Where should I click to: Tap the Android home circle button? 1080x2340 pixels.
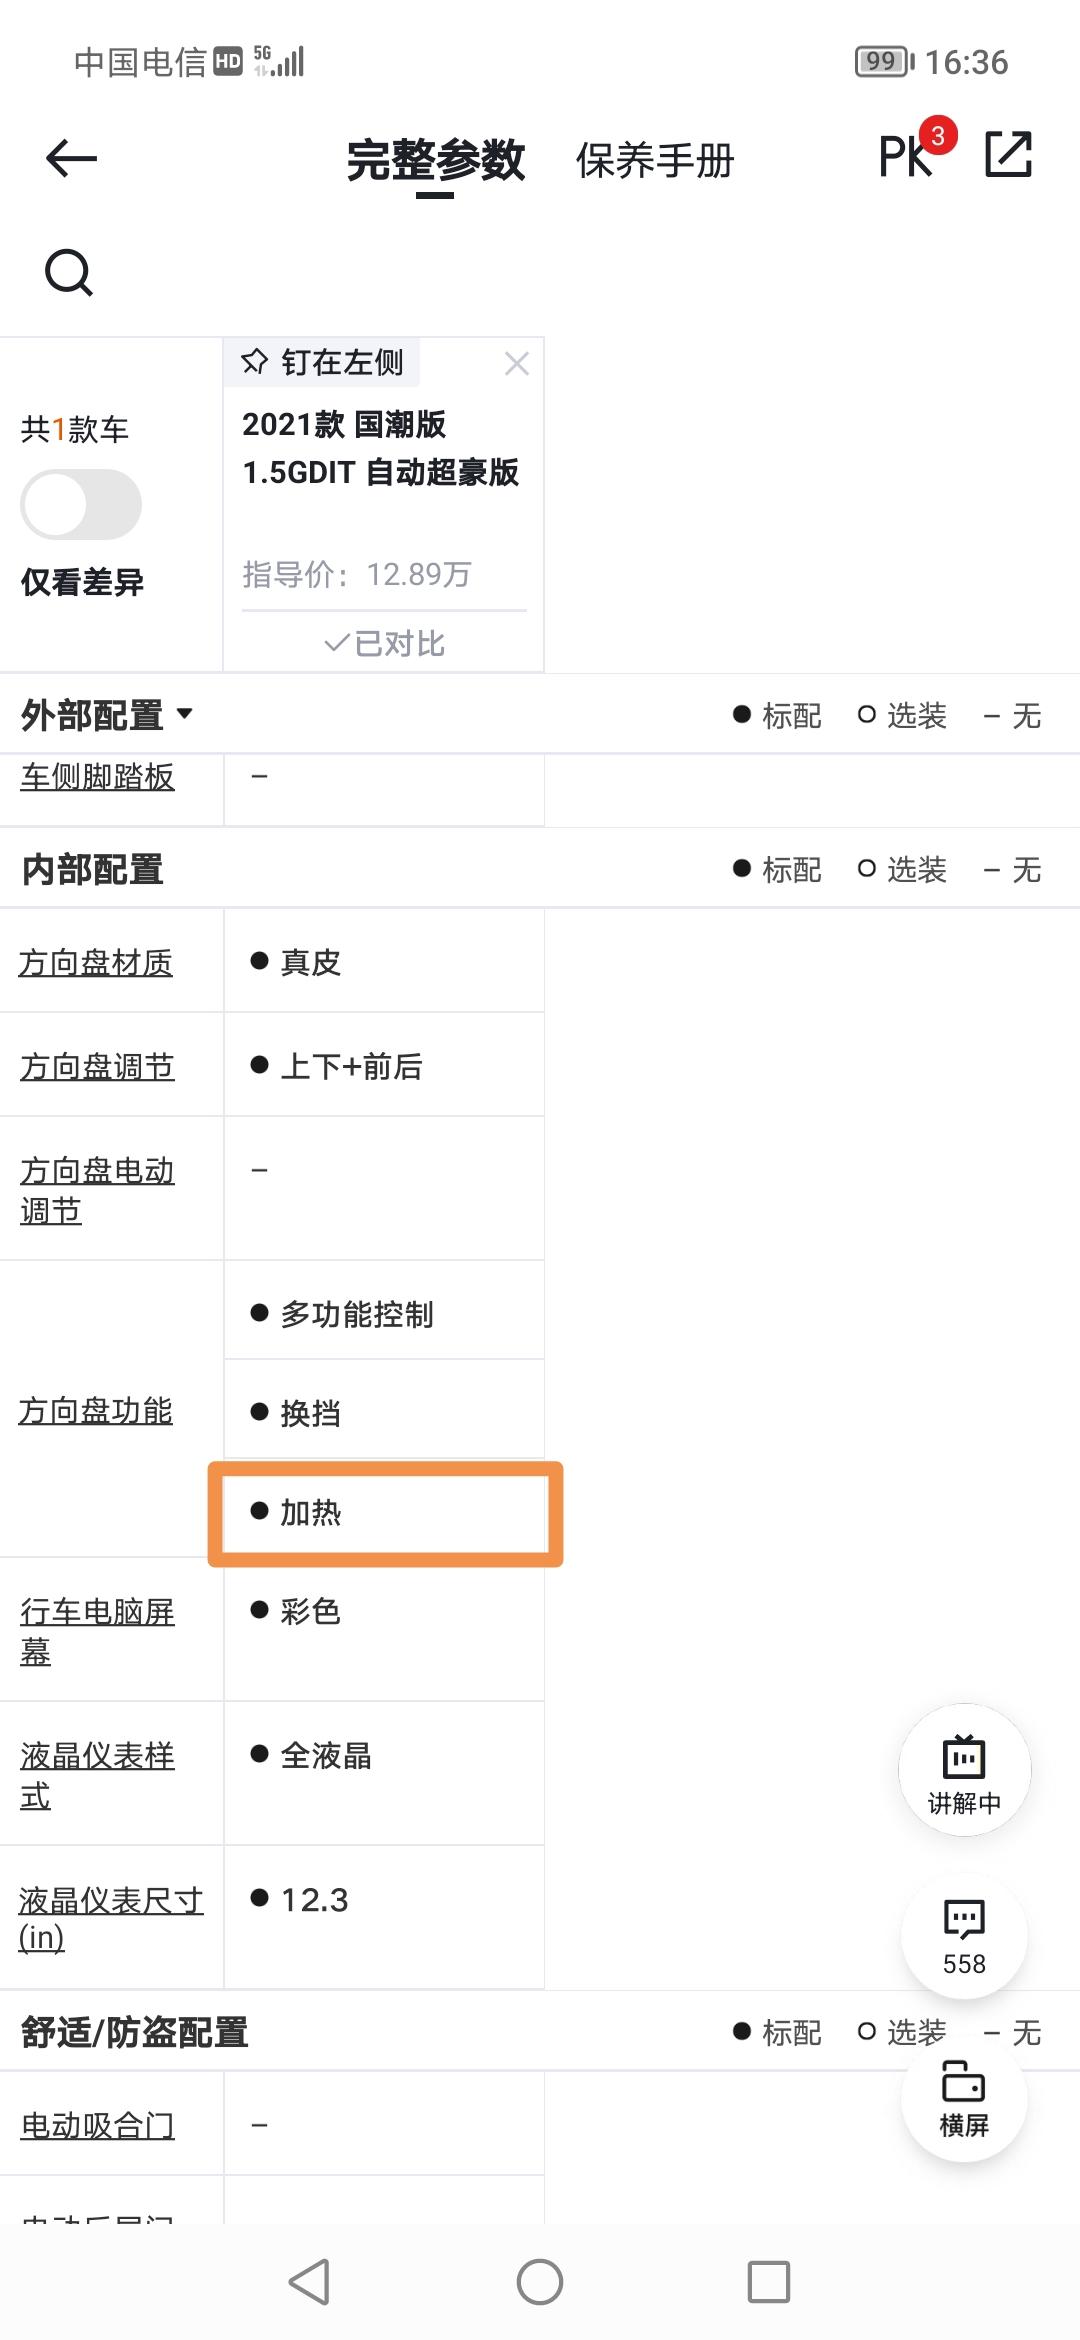(540, 2282)
